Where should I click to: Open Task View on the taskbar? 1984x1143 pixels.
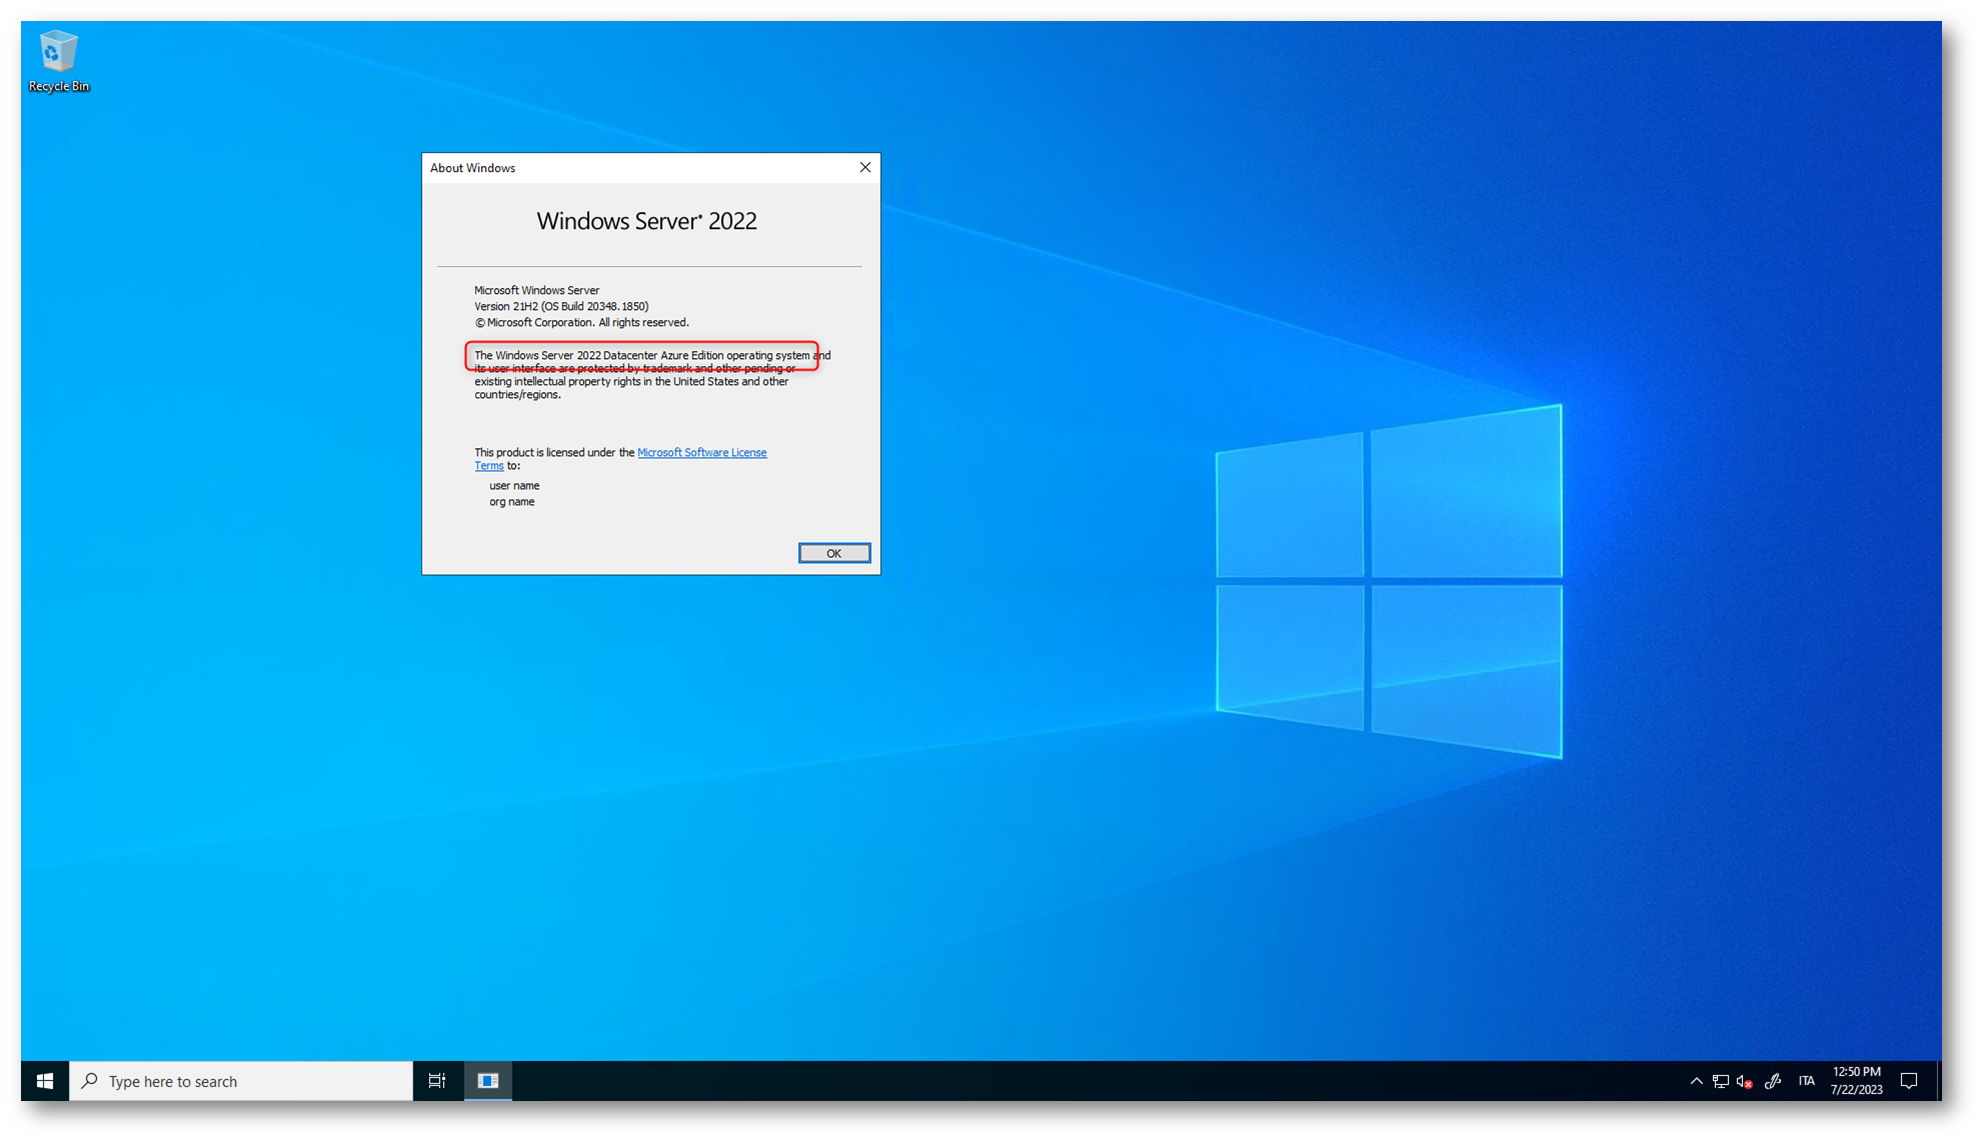(437, 1081)
